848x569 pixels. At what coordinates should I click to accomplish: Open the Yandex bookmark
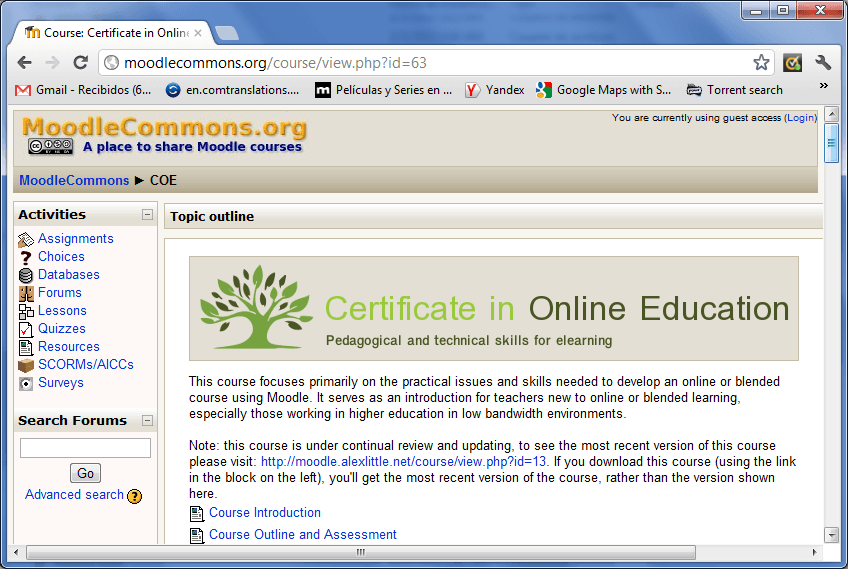494,90
